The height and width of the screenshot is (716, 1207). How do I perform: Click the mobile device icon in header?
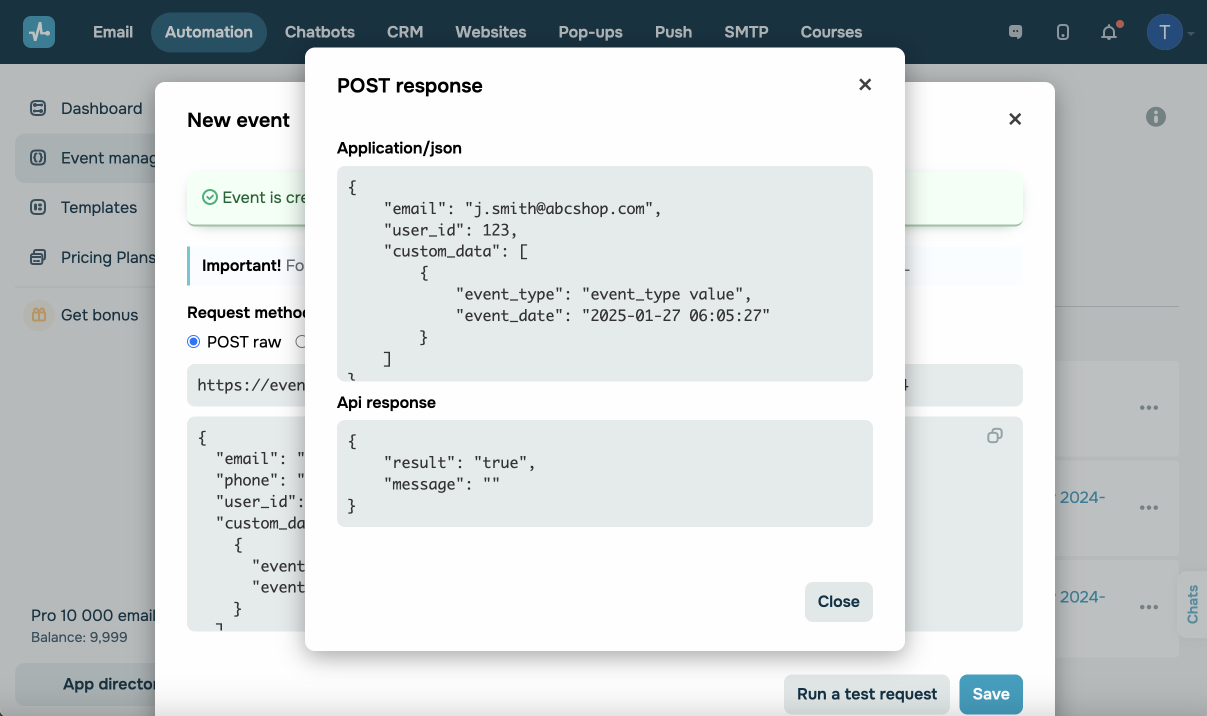[x=1063, y=32]
